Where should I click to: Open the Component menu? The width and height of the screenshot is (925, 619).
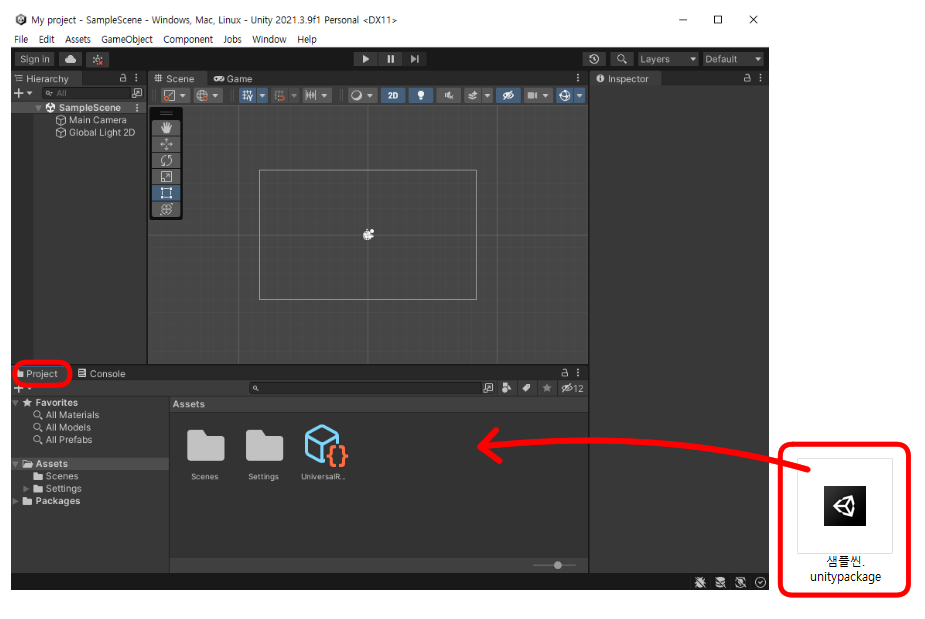188,40
